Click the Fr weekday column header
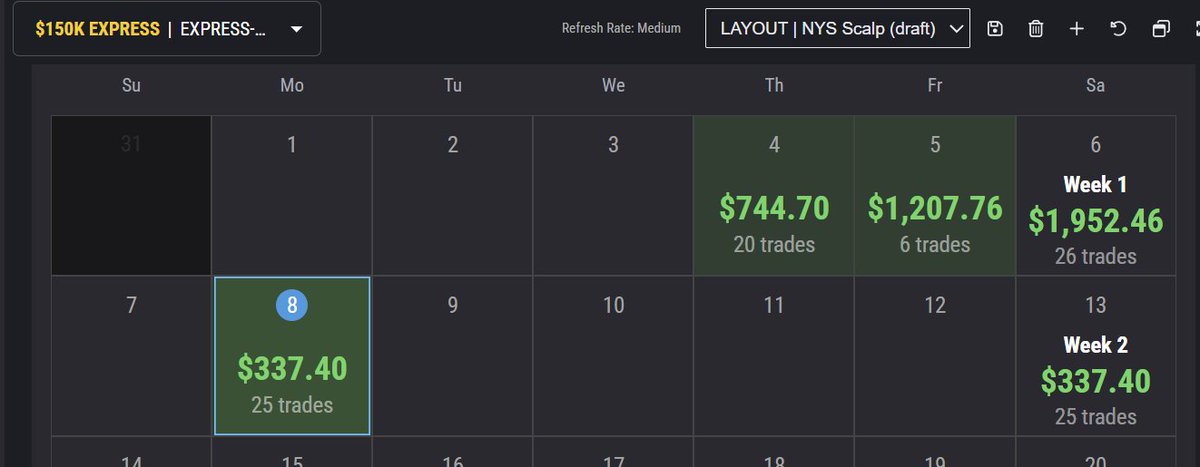This screenshot has width=1200, height=467. (935, 85)
